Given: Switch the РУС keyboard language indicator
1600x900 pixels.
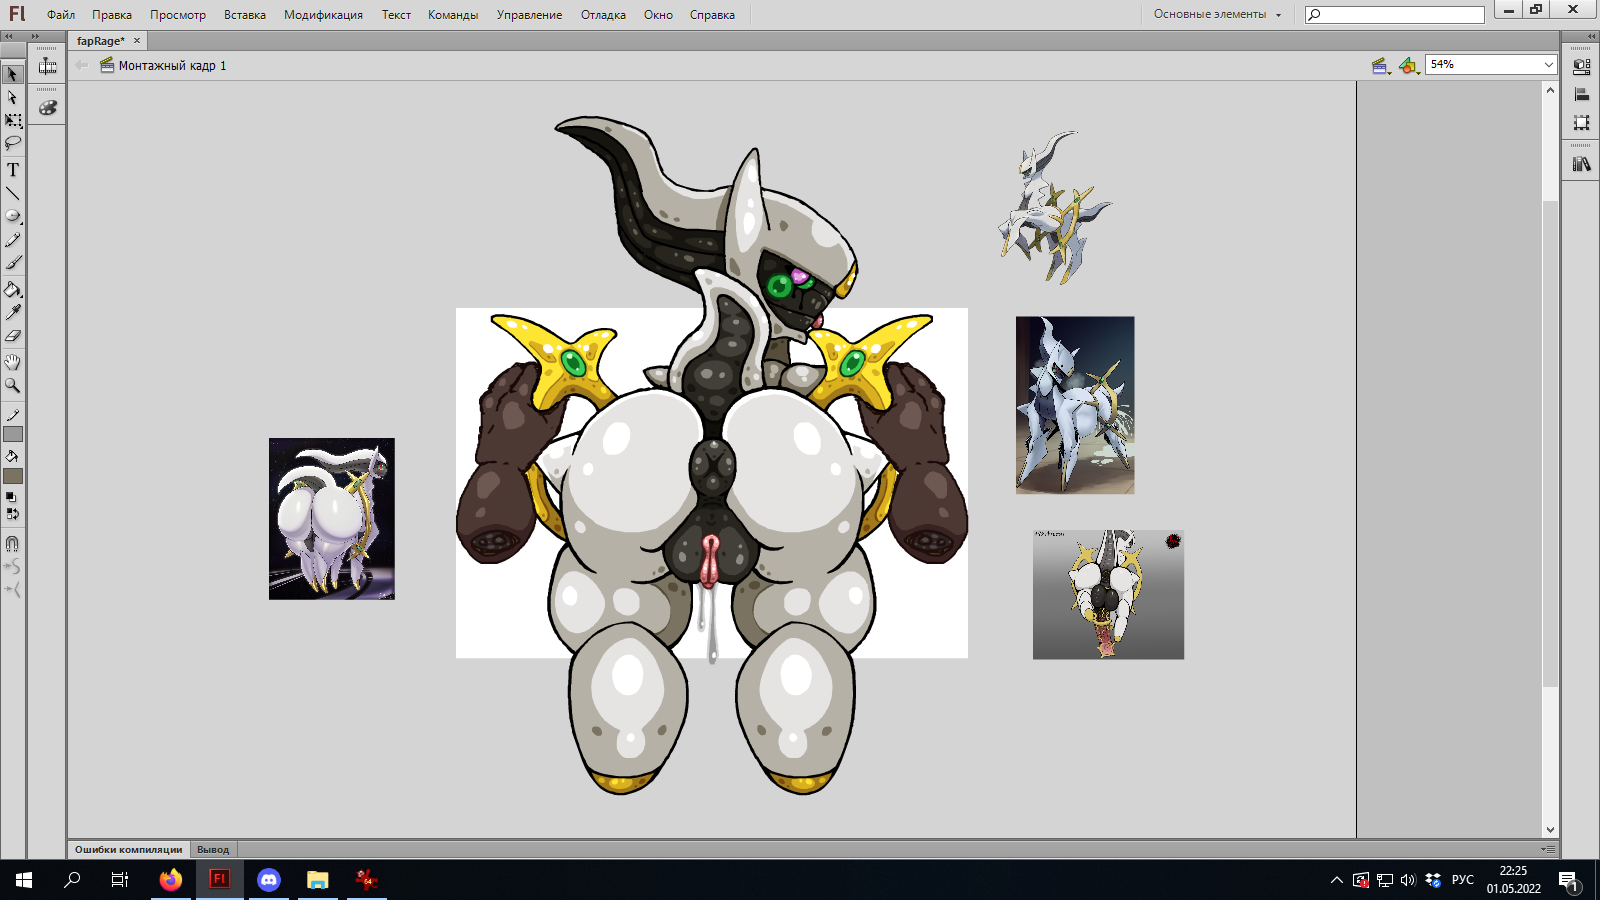Looking at the screenshot, I should click(1463, 880).
